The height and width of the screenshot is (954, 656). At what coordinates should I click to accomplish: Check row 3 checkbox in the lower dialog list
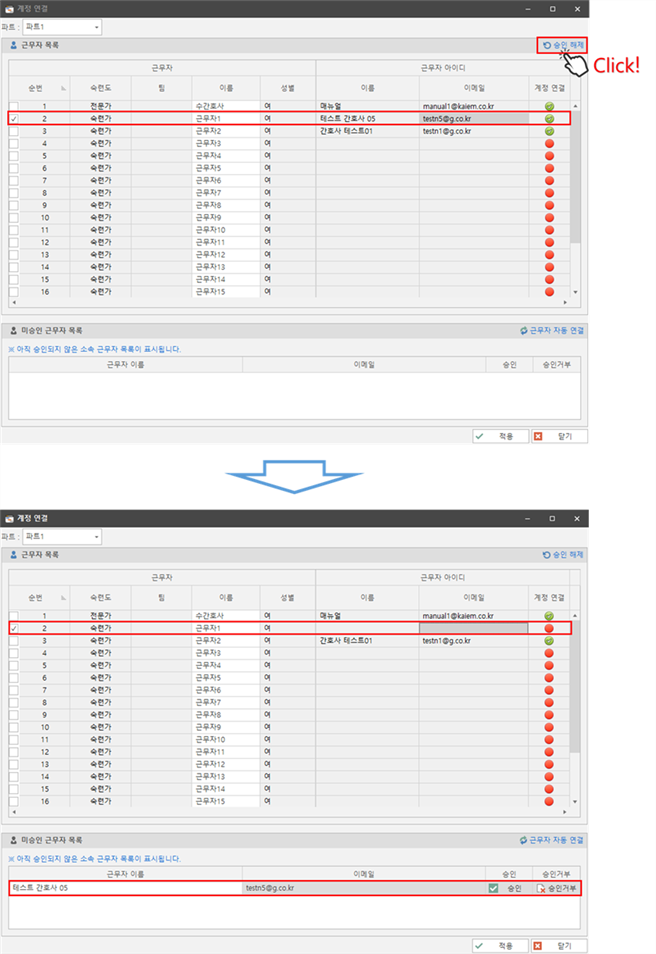pos(14,640)
